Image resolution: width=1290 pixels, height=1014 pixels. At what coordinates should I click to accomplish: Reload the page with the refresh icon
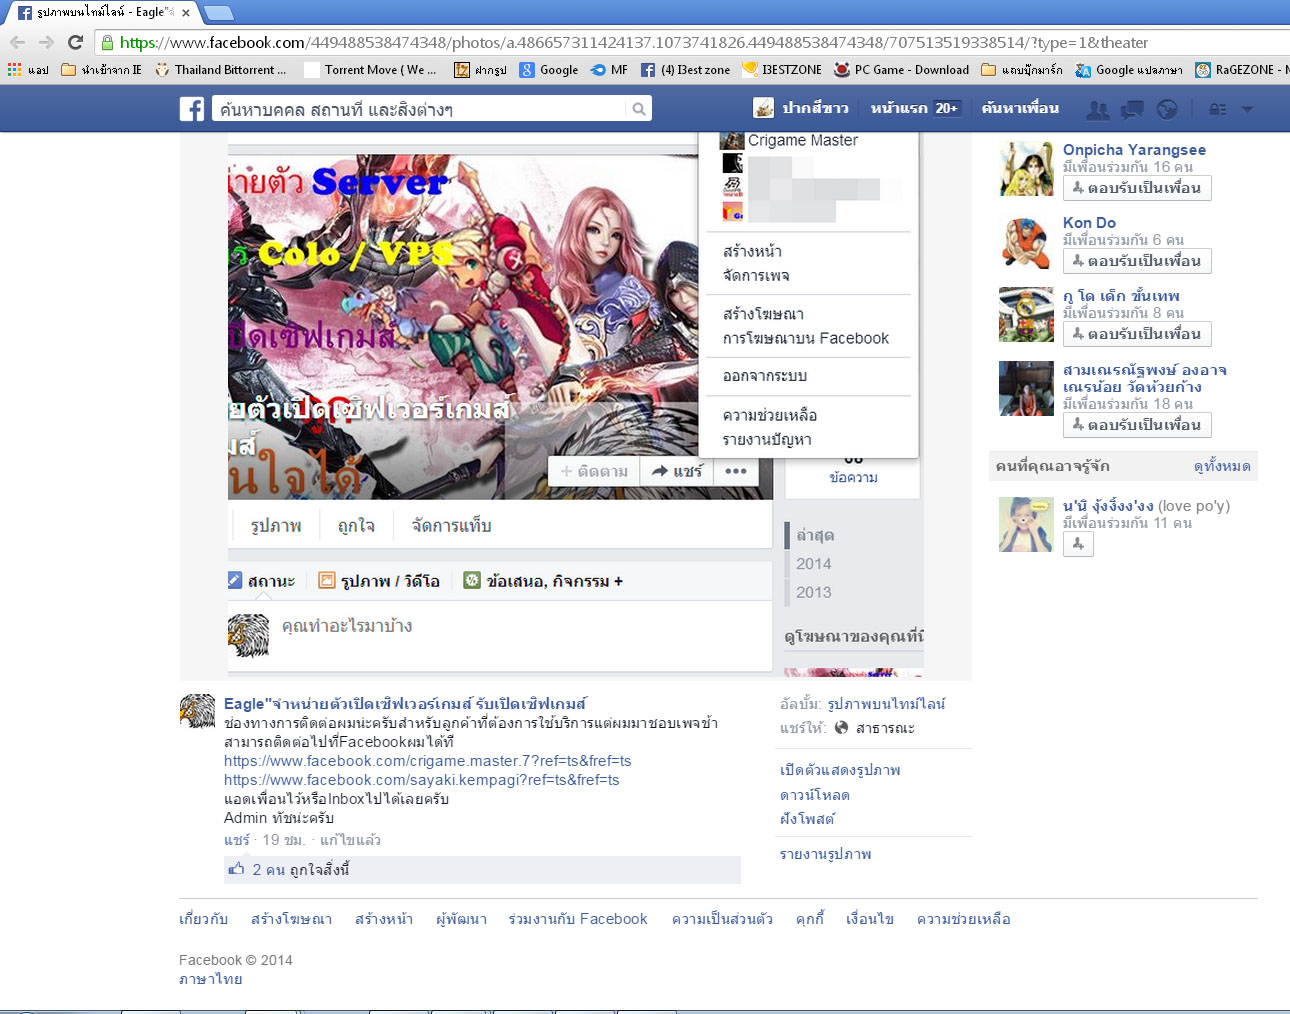coord(75,42)
